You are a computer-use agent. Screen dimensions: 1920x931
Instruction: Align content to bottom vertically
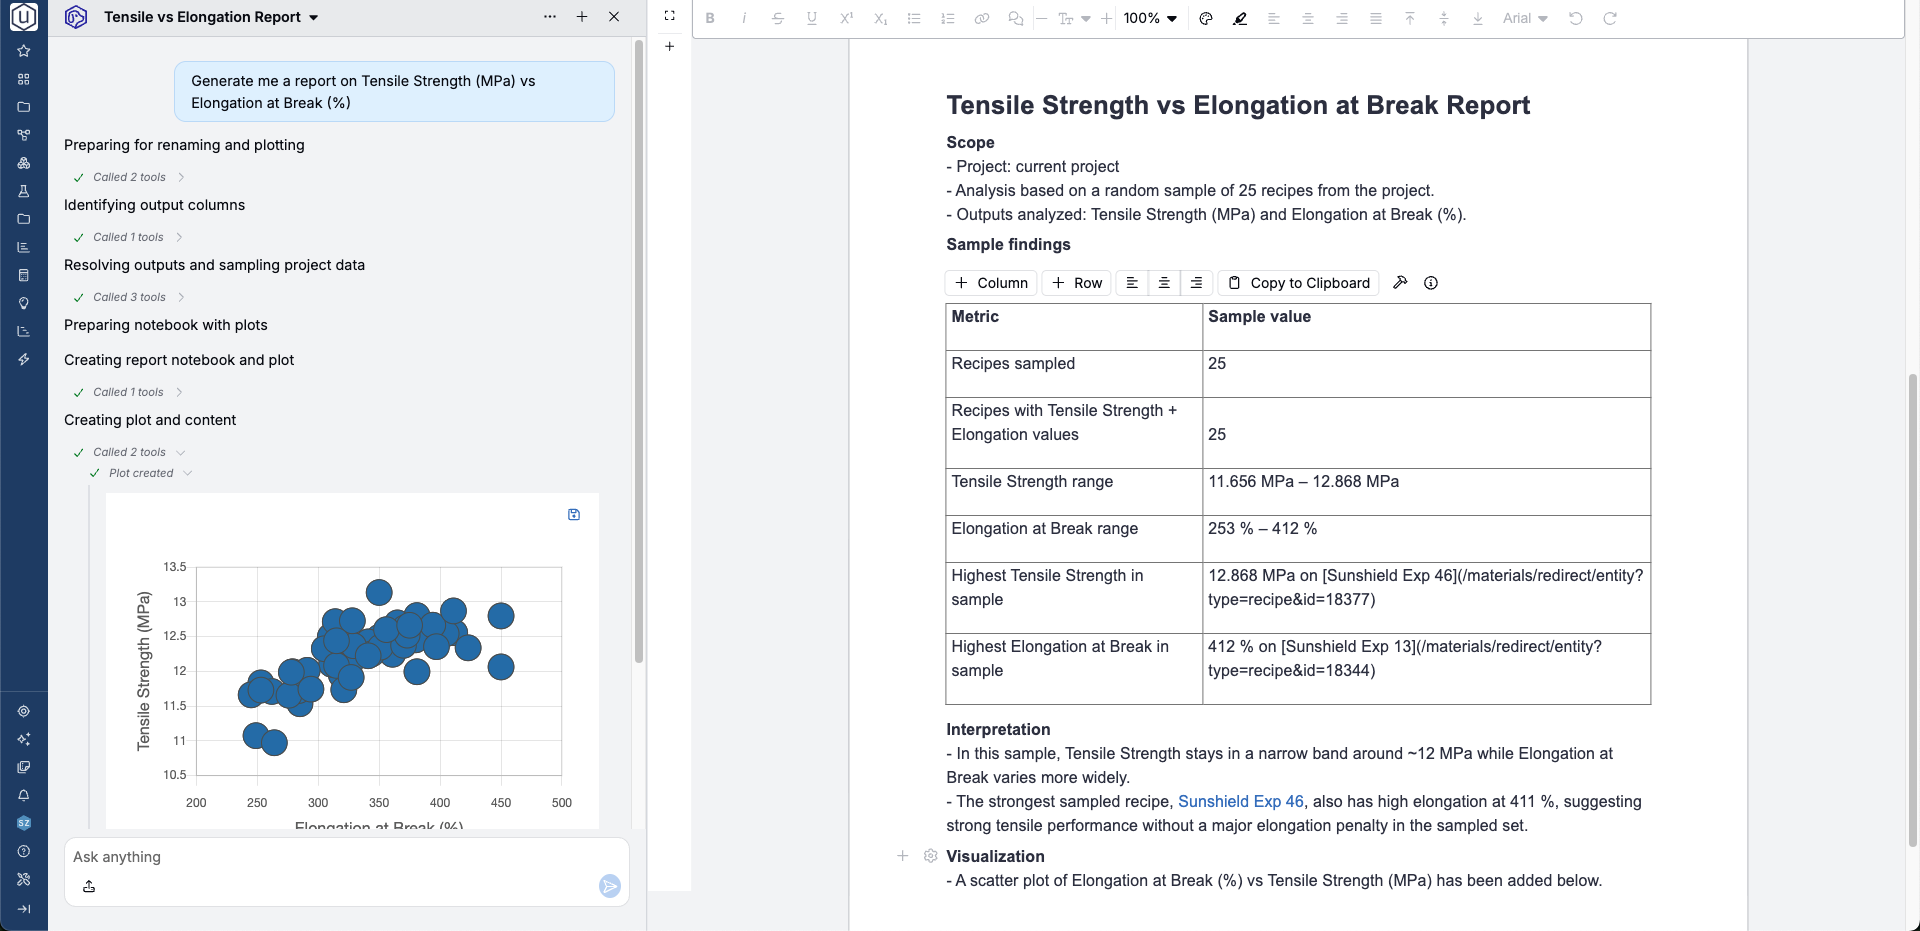[1478, 18]
